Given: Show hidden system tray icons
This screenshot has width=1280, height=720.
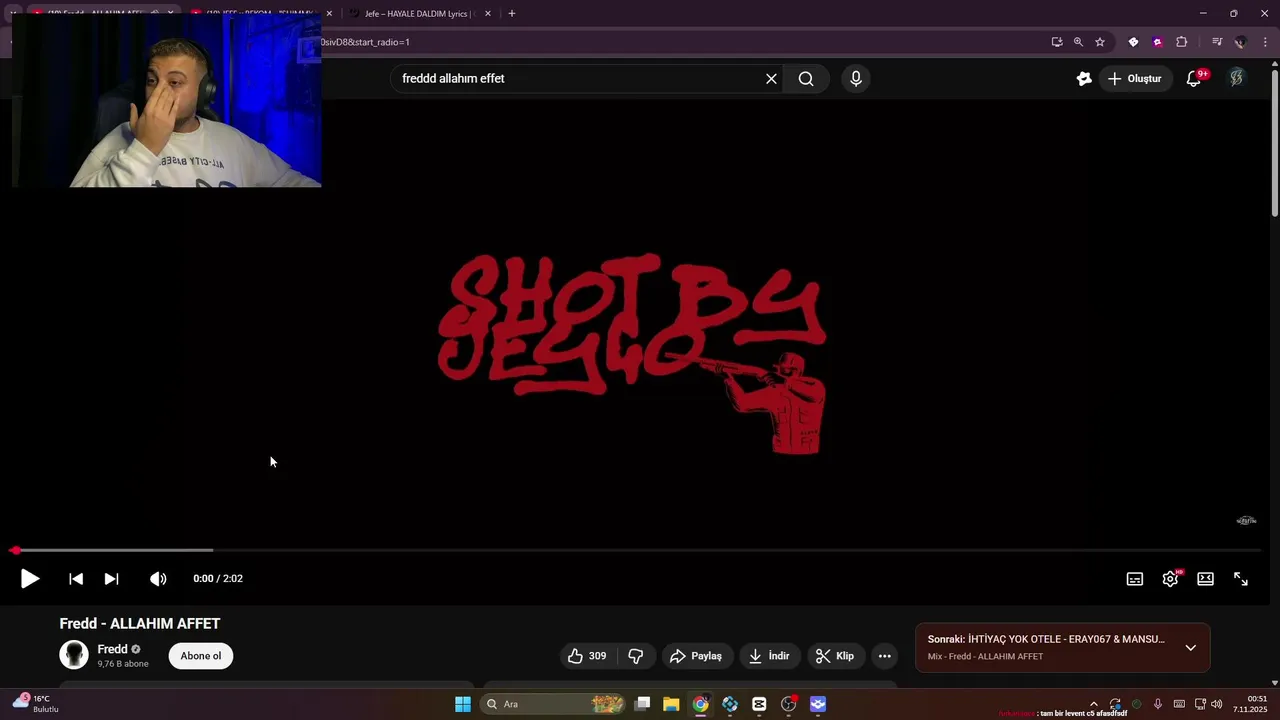Looking at the screenshot, I should tap(1093, 704).
